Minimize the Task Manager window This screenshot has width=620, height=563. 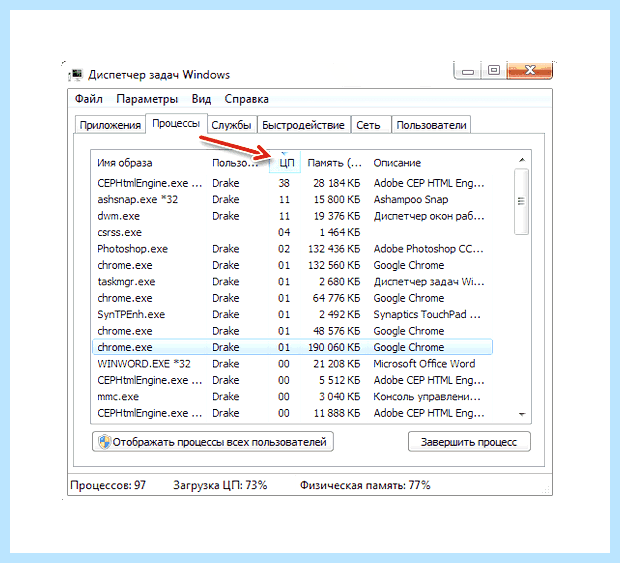[x=468, y=71]
